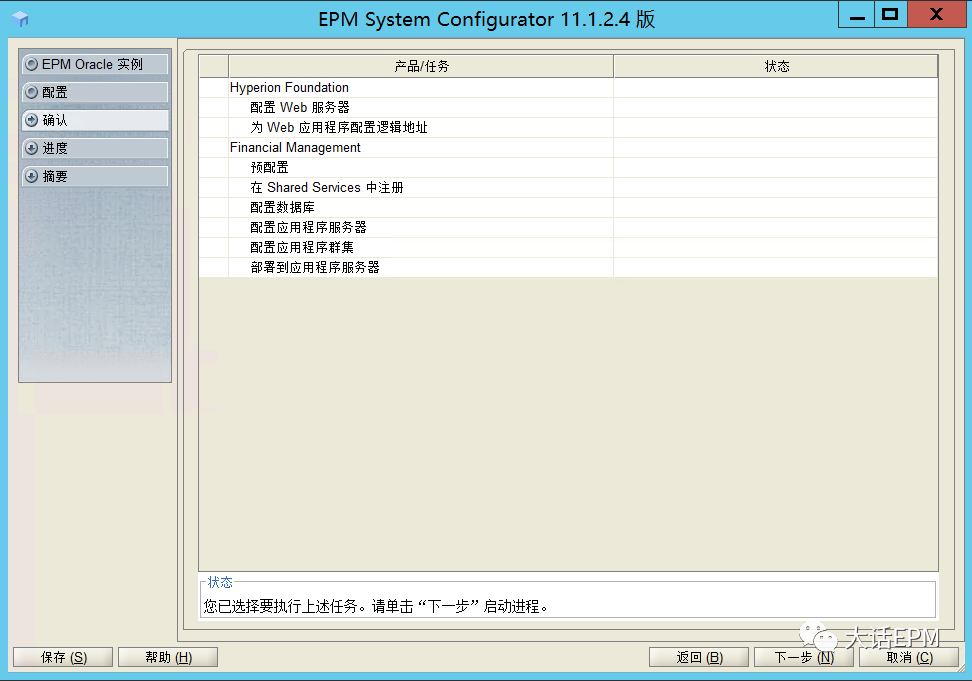Select the 进度 wizard step
This screenshot has width=972, height=681.
95,148
